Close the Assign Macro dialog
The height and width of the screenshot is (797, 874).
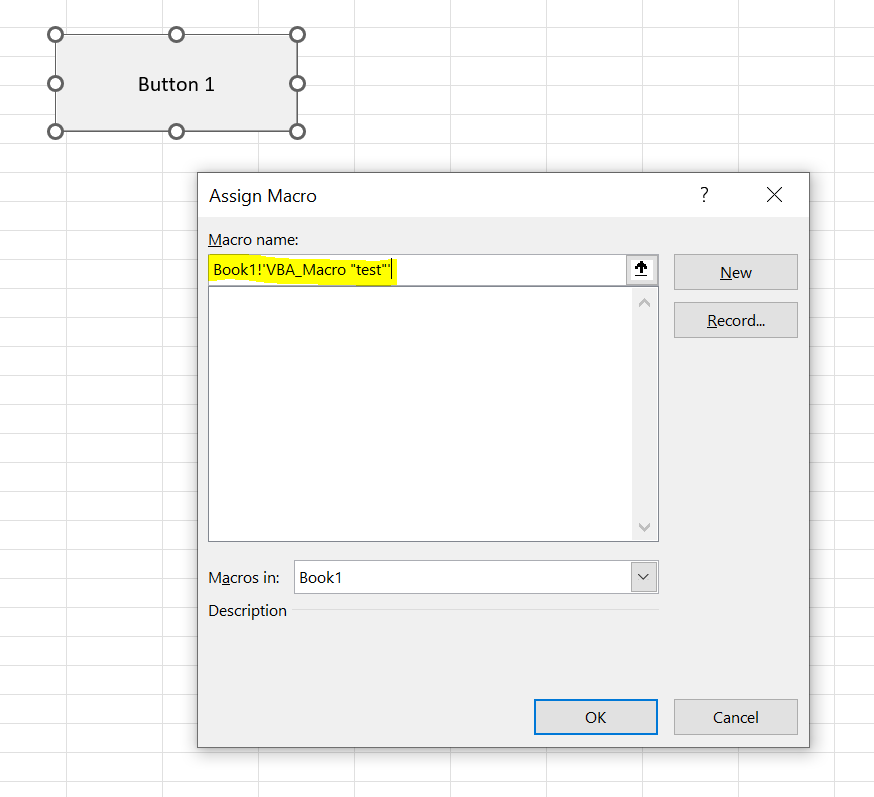pyautogui.click(x=774, y=195)
